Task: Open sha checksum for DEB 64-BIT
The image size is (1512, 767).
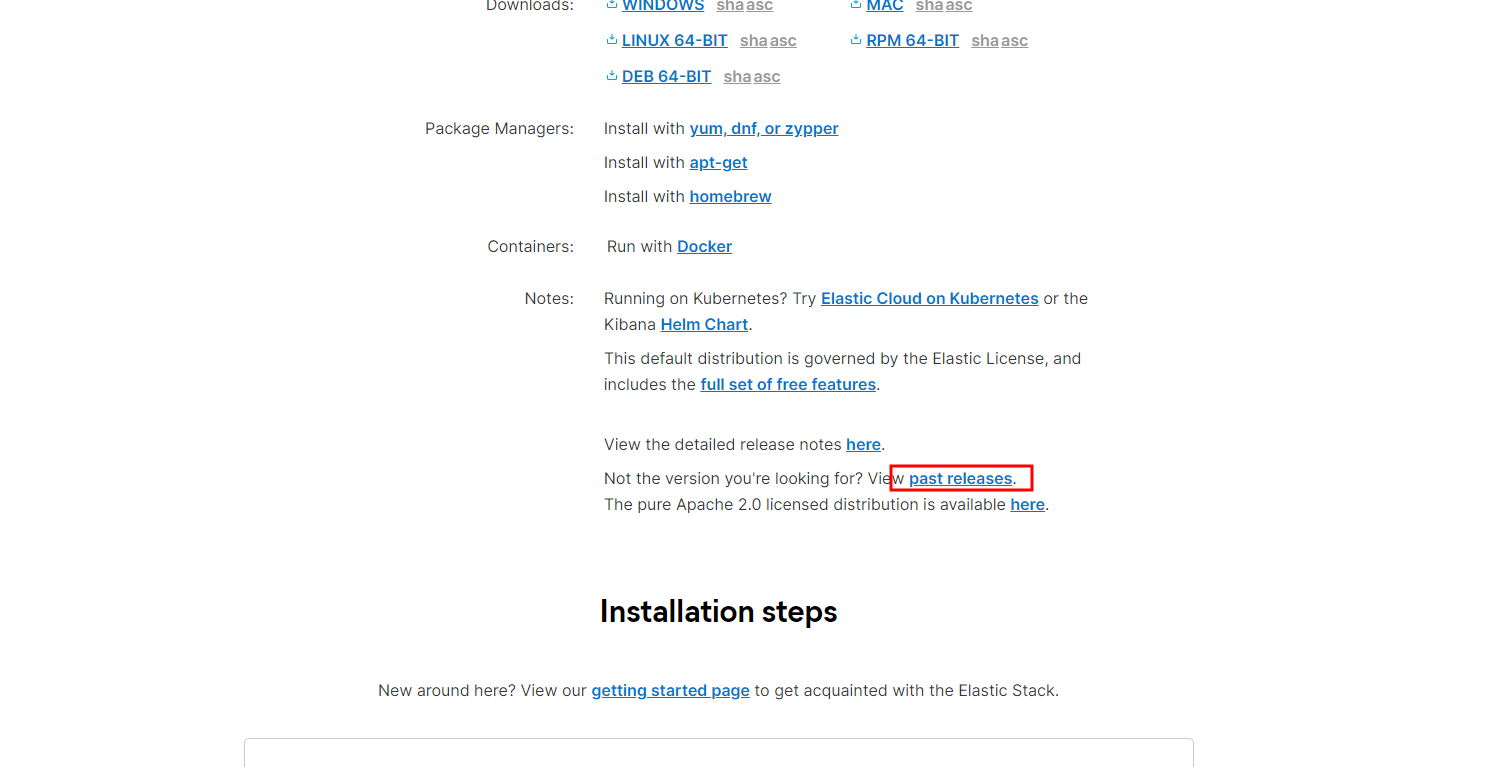Action: point(738,77)
